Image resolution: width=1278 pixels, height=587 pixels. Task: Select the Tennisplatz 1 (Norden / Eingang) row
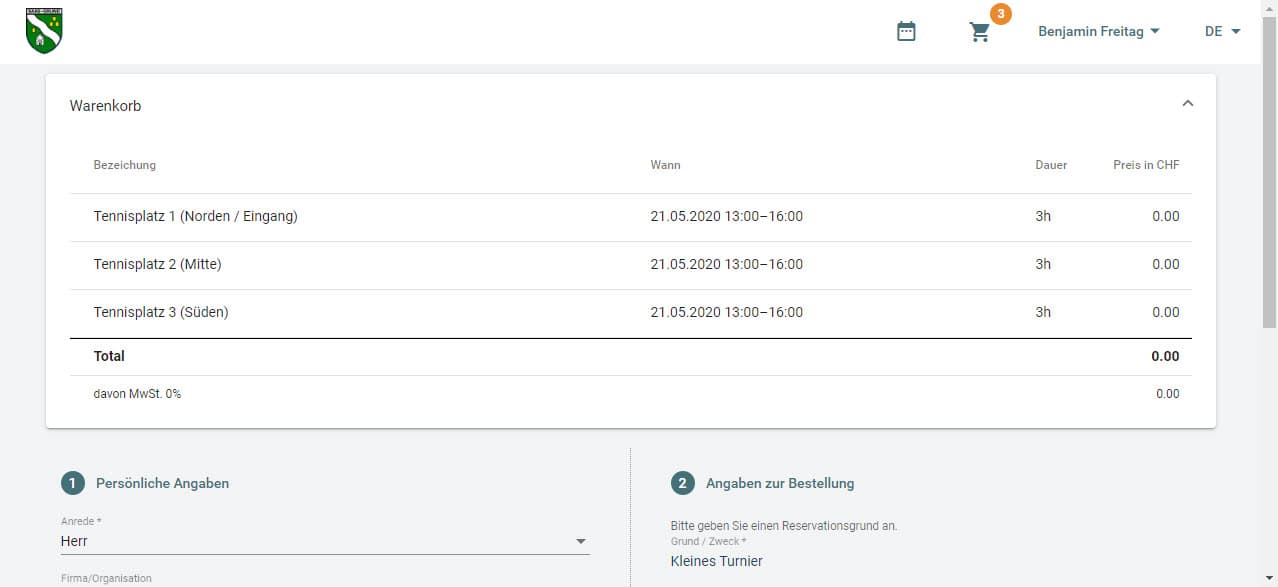[195, 216]
